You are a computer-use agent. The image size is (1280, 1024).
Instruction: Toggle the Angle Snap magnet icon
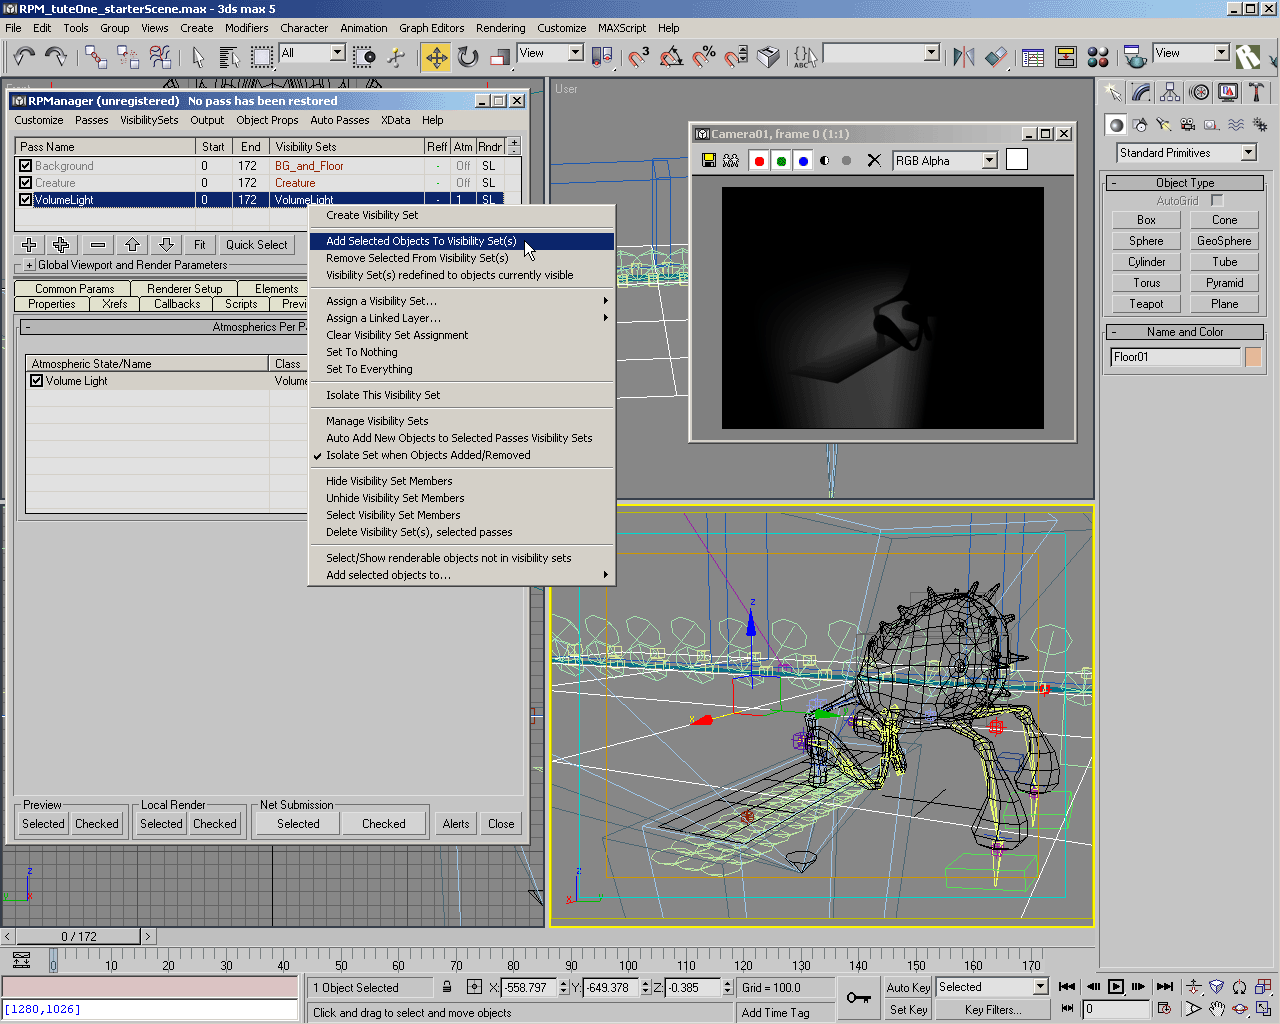pos(671,56)
